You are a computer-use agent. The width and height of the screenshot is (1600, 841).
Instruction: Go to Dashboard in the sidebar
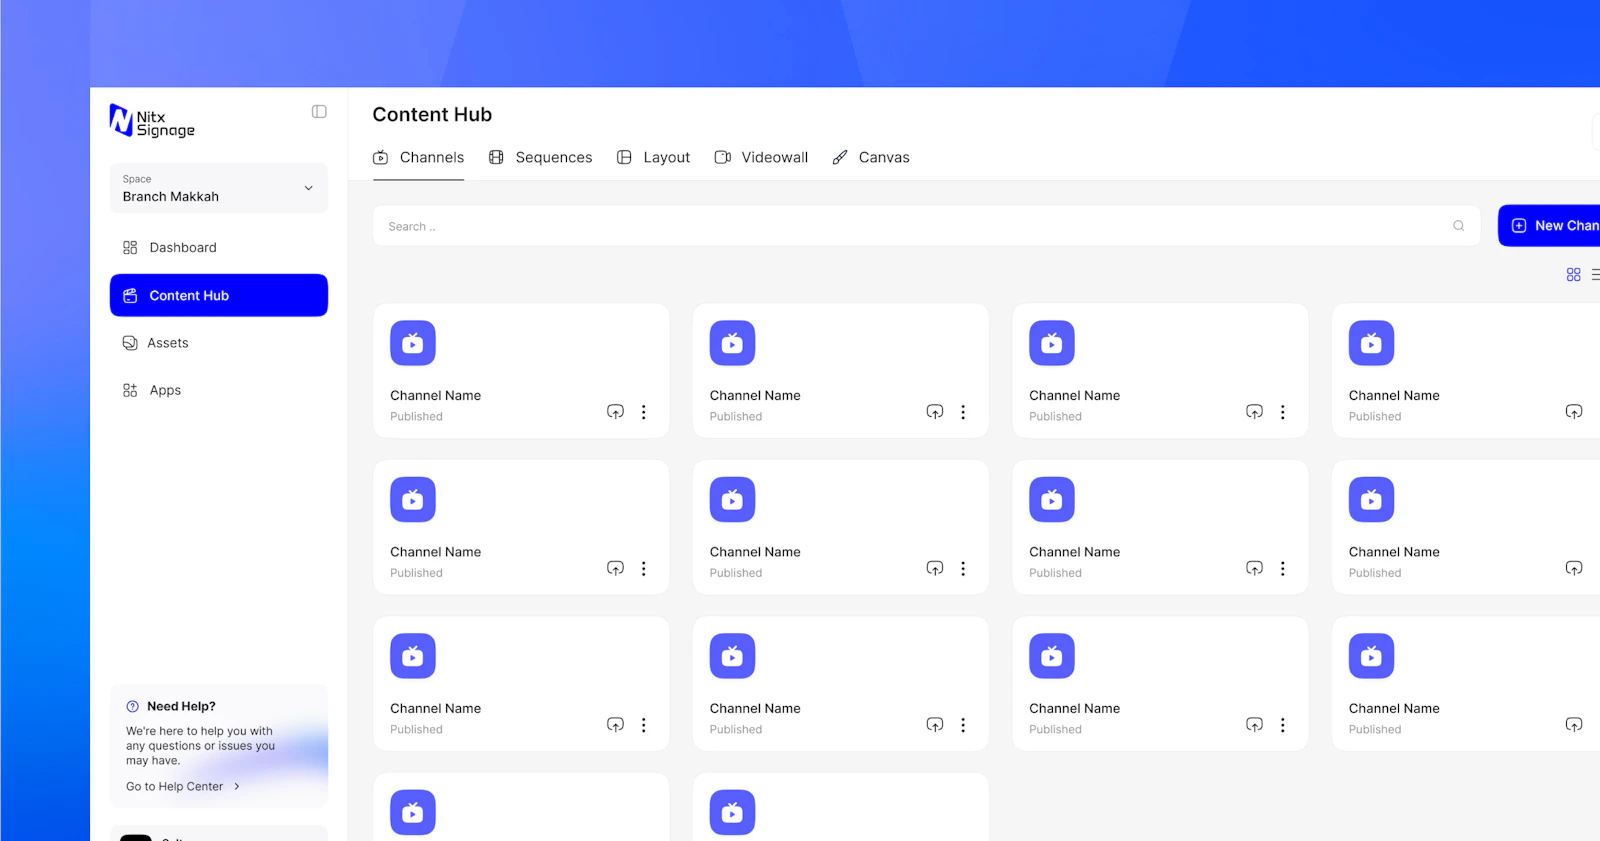tap(219, 248)
